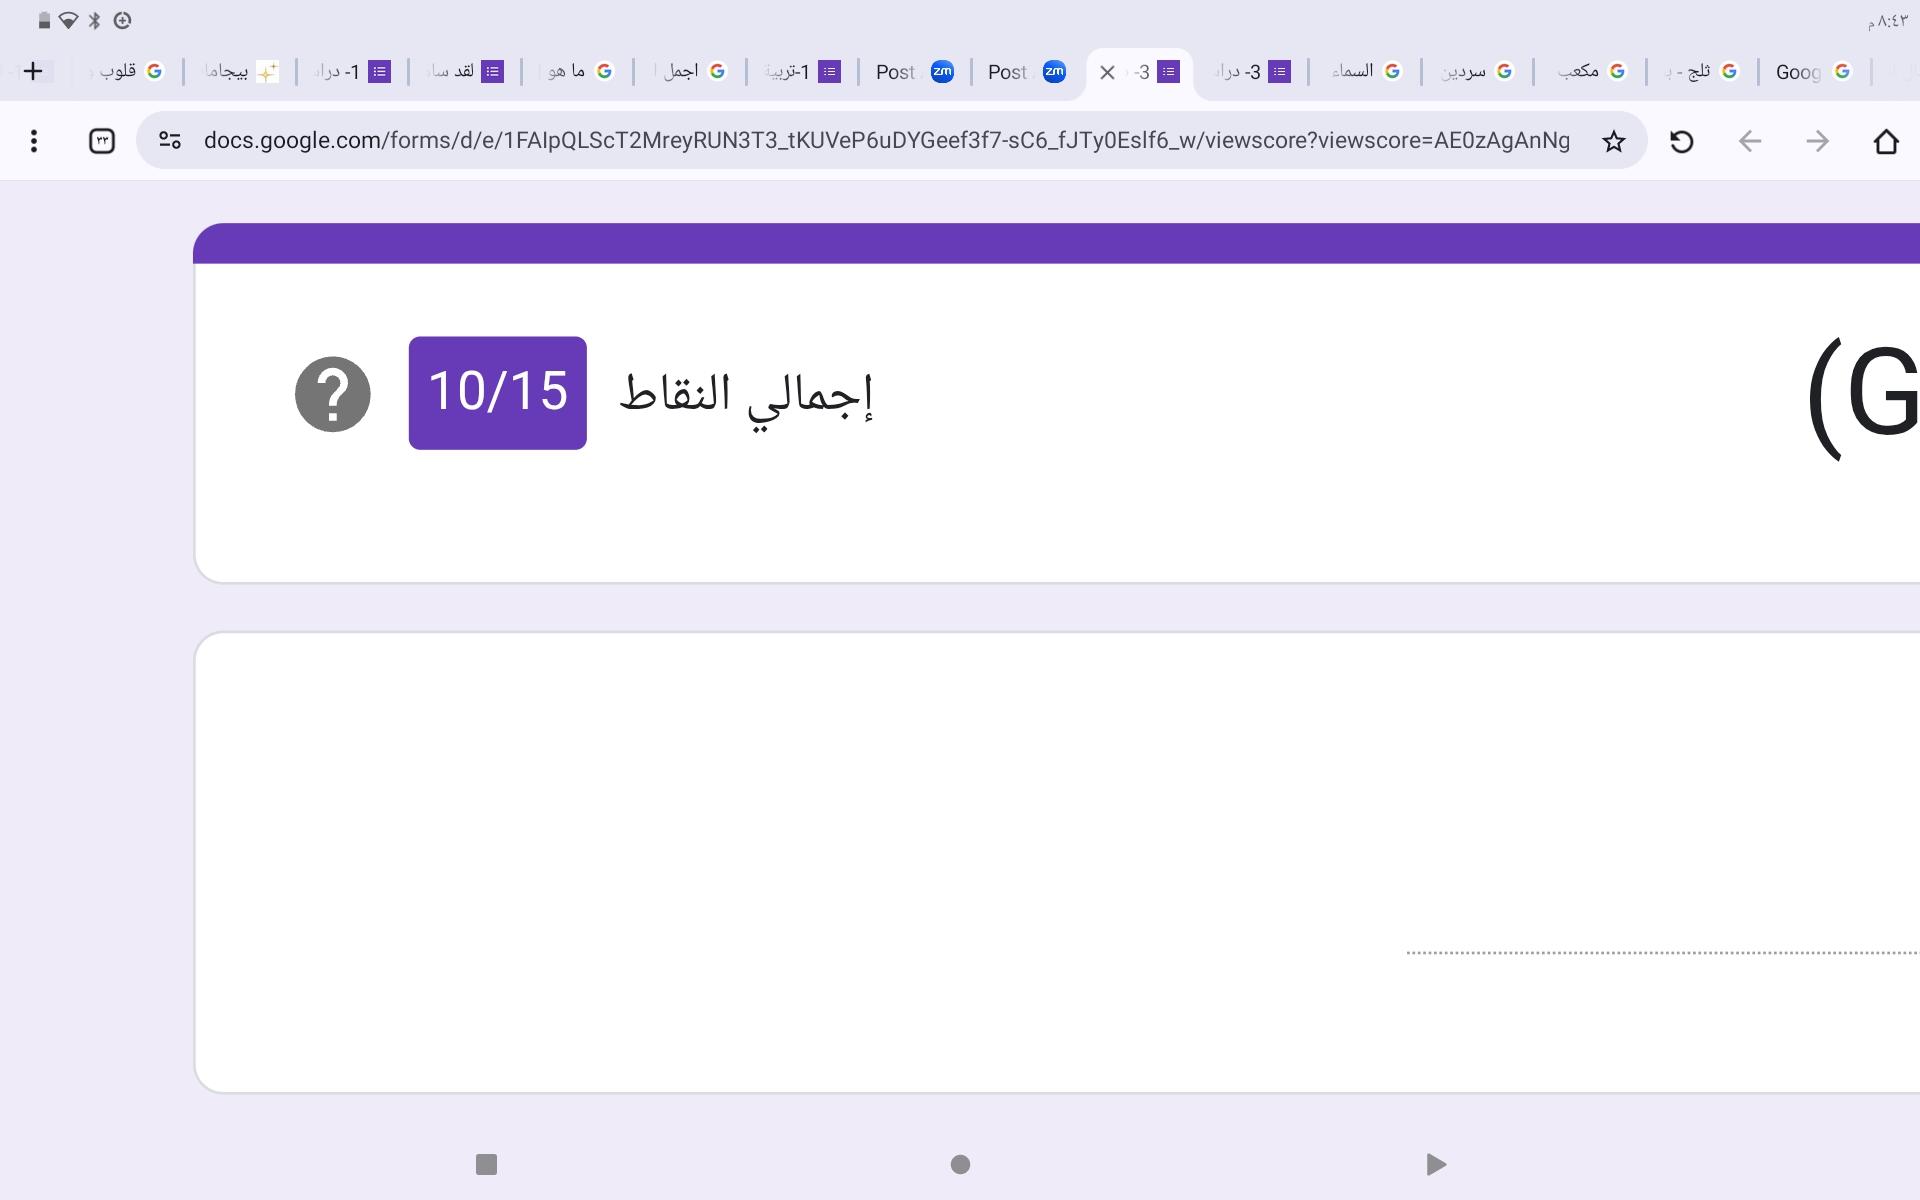Go to browser home page icon
1920x1200 pixels.
(1885, 142)
